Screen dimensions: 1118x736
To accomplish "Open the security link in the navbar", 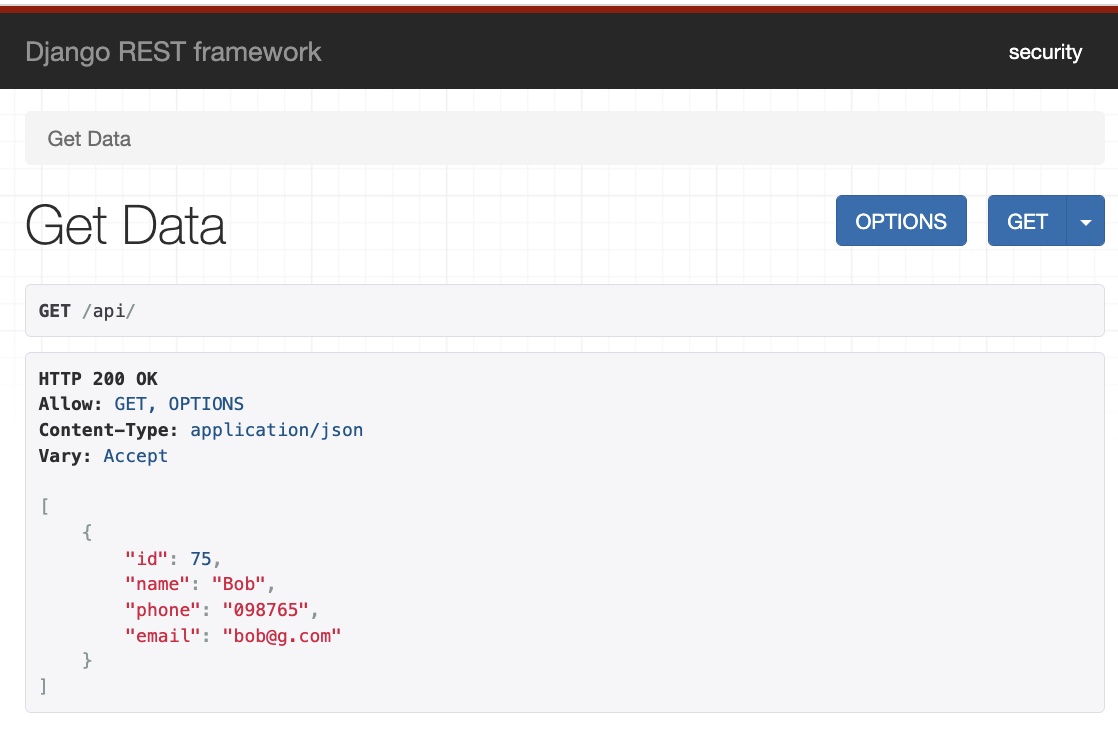I will pyautogui.click(x=1046, y=52).
